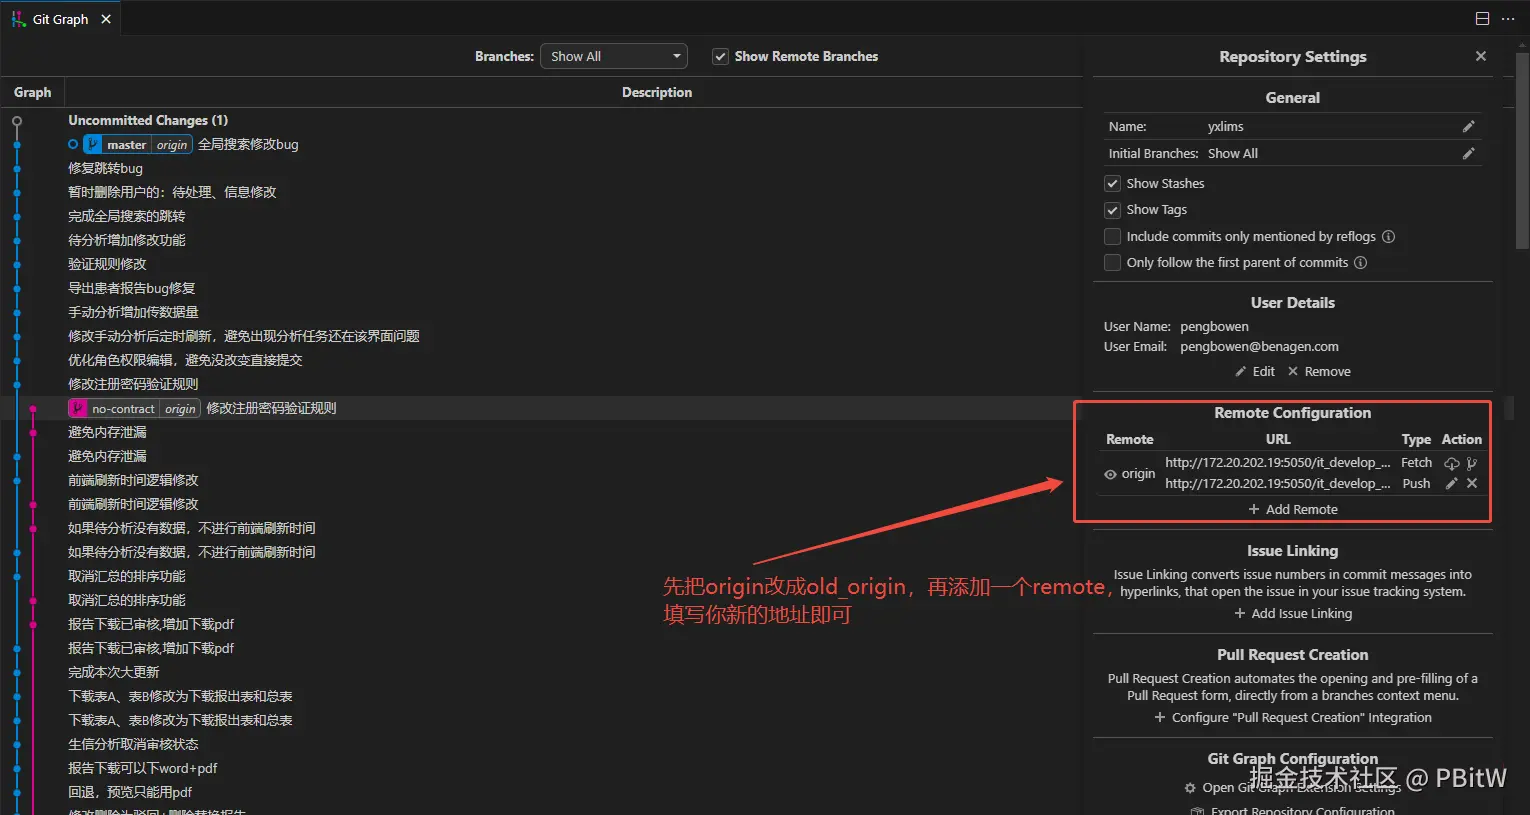Add a new Remote
Viewport: 1530px width, 815px height.
[1293, 510]
